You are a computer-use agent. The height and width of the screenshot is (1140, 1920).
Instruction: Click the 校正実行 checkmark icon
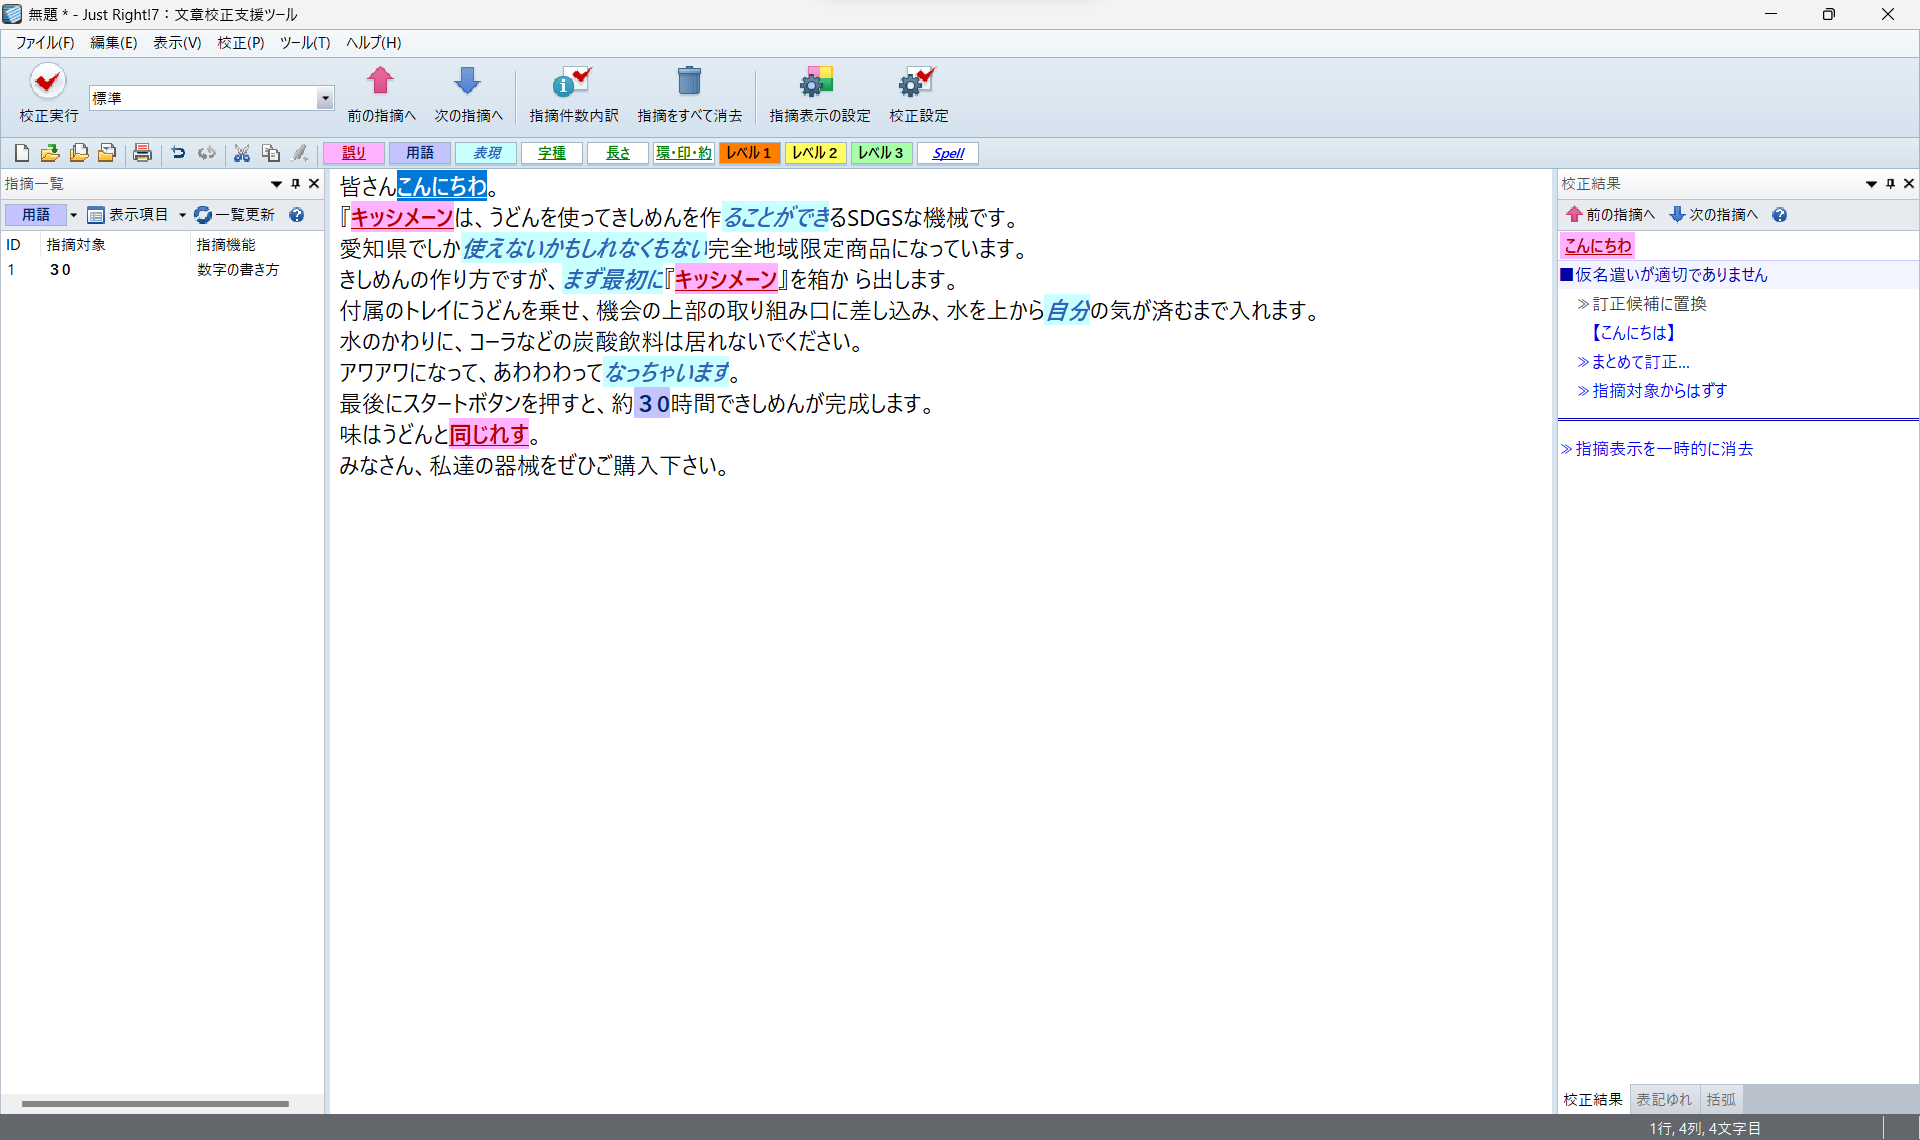[47, 82]
